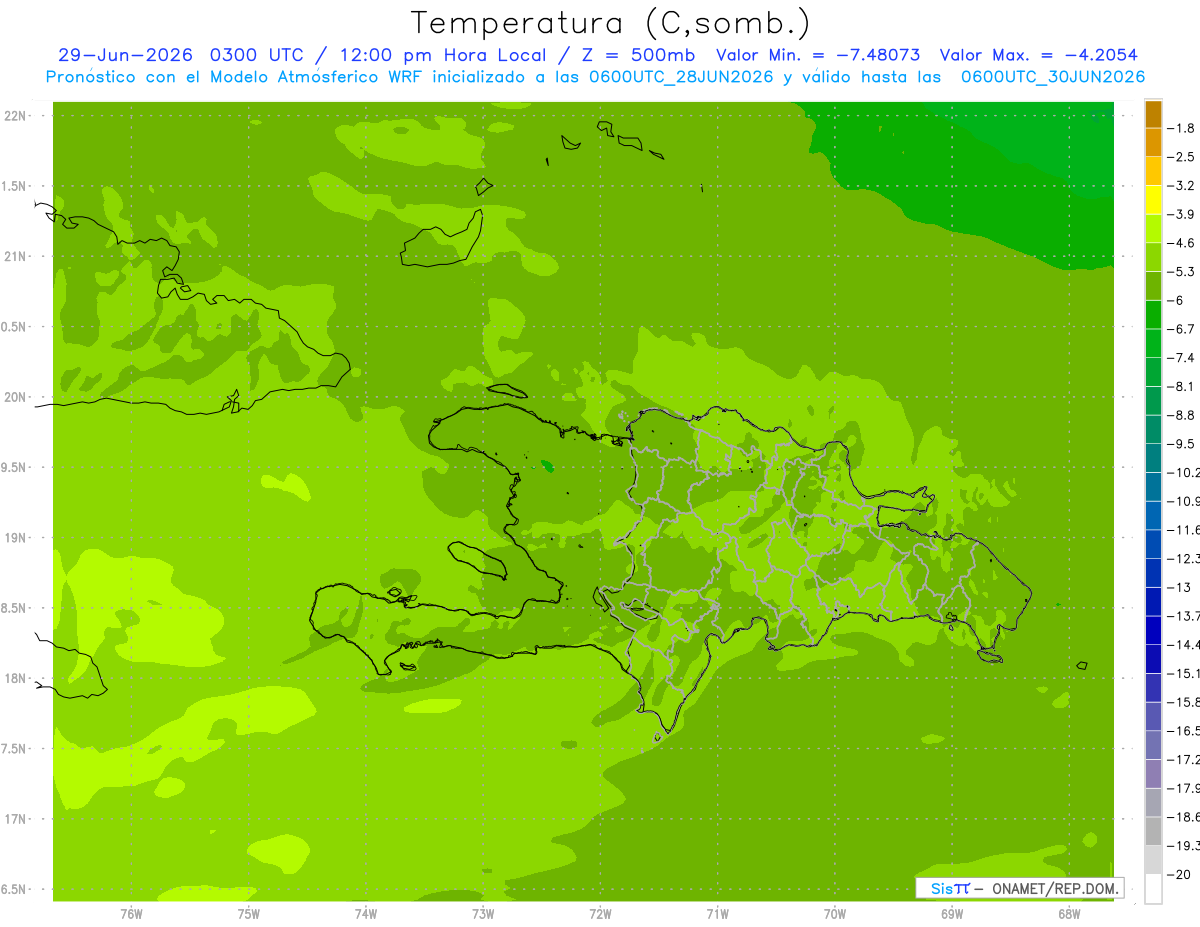Screen dimensions: 1200x927
Task: Click the '22N' latitude axis label
Action: [x=15, y=115]
